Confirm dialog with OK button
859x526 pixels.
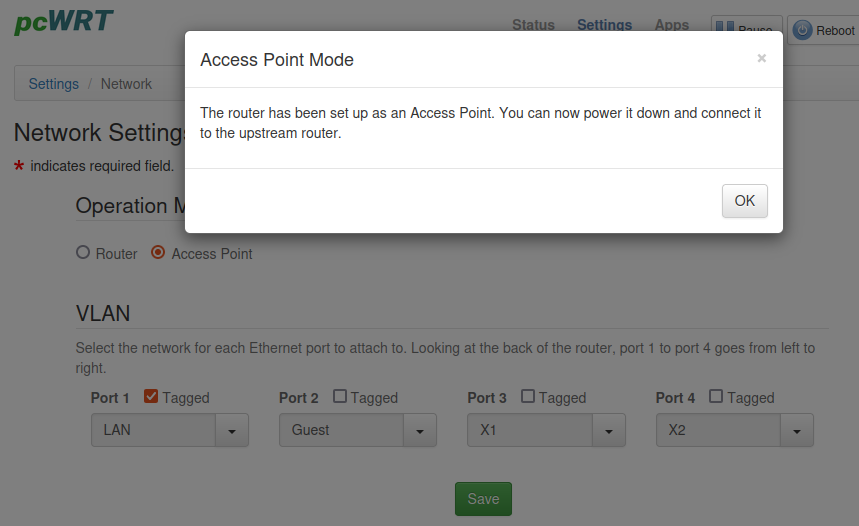(744, 201)
